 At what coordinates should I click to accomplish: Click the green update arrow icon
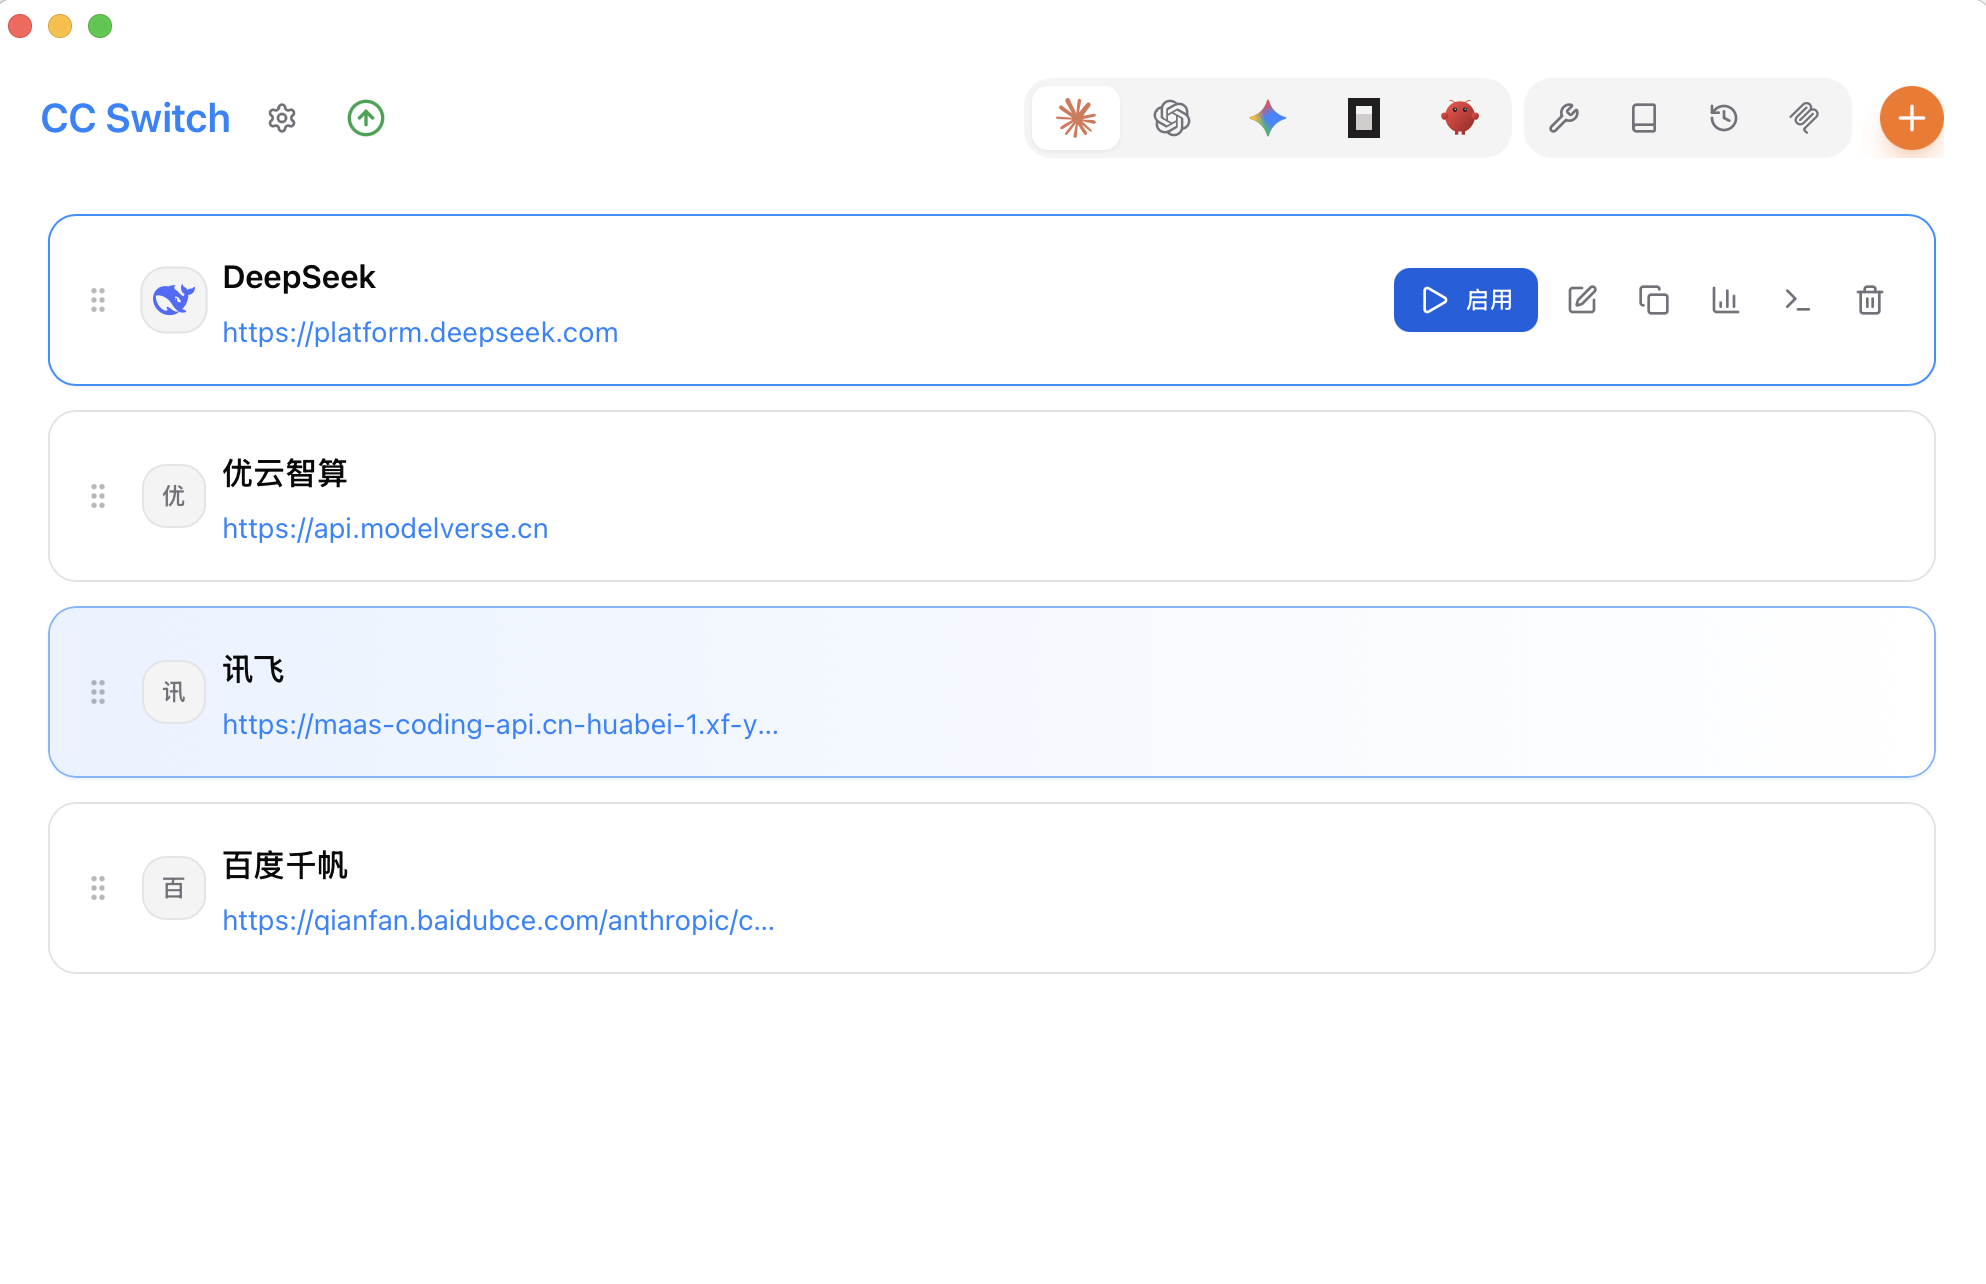[x=366, y=118]
